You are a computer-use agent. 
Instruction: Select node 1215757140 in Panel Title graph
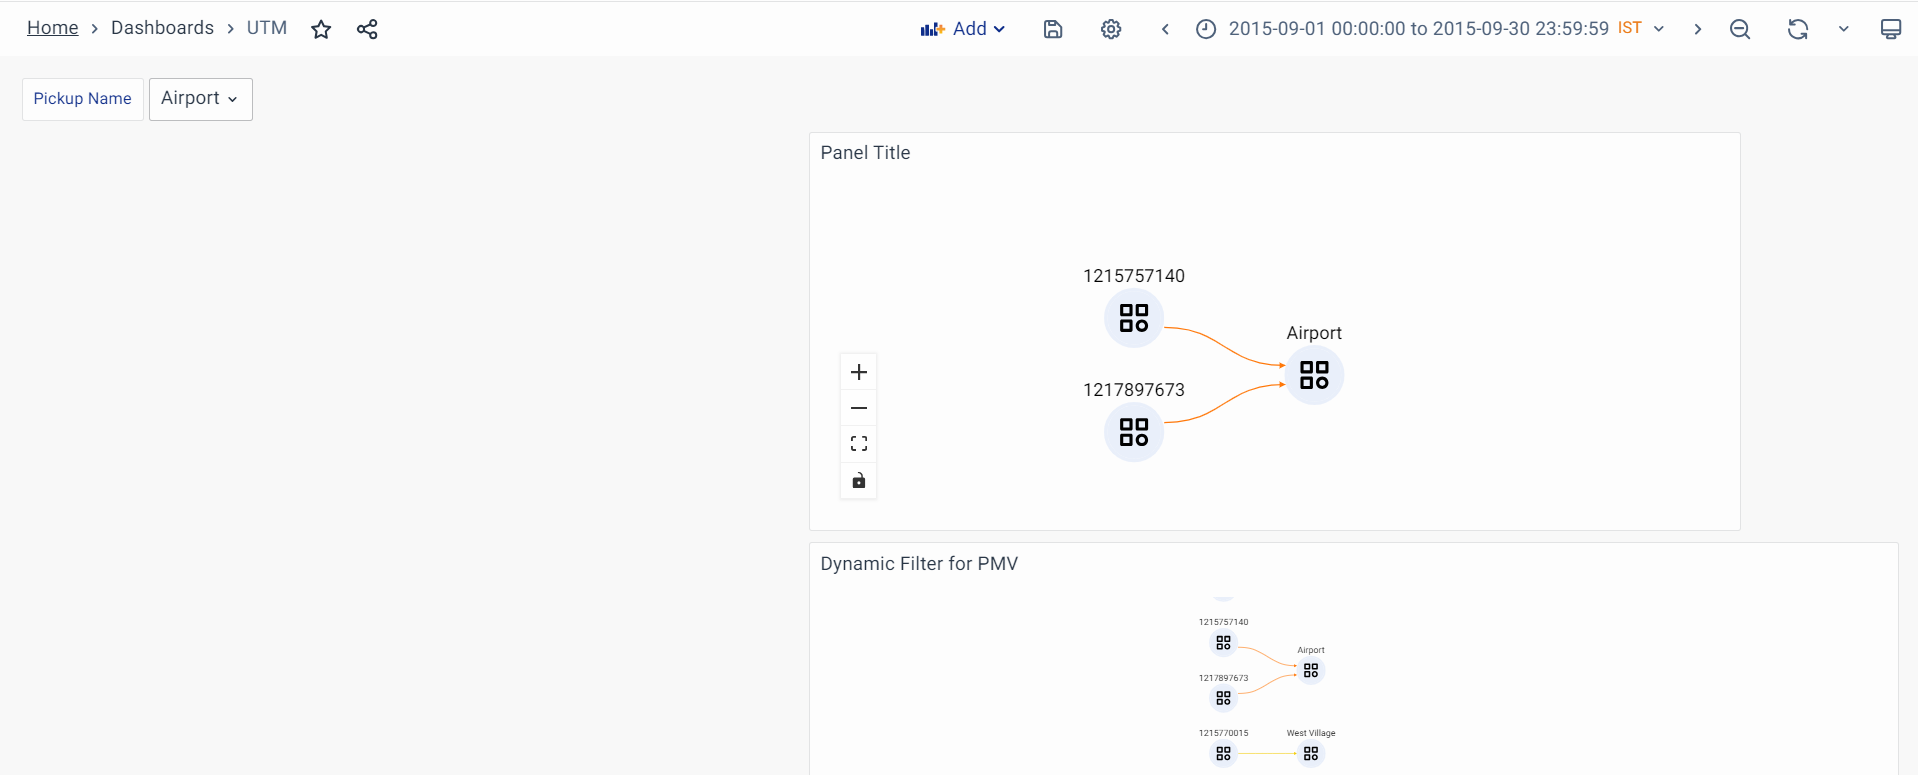click(x=1133, y=318)
